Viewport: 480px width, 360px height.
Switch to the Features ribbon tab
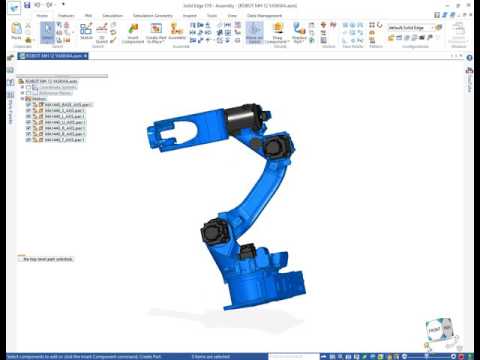[x=66, y=16]
